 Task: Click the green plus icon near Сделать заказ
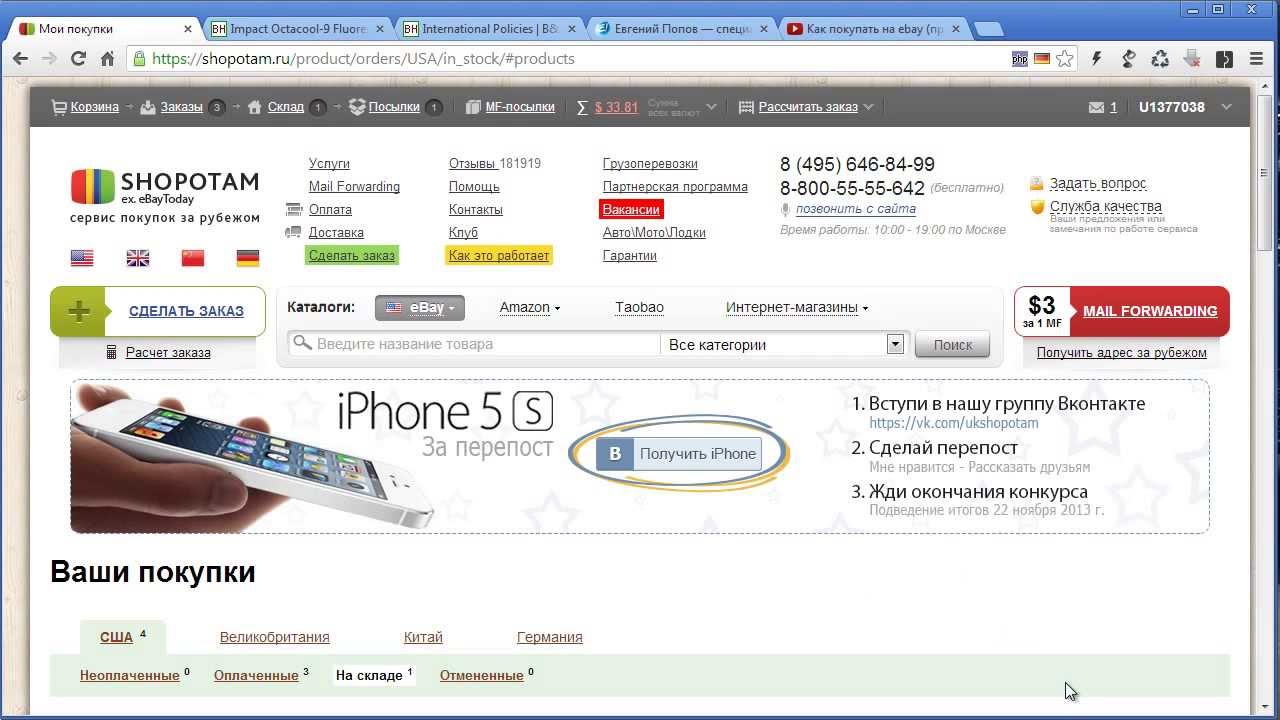tap(78, 311)
